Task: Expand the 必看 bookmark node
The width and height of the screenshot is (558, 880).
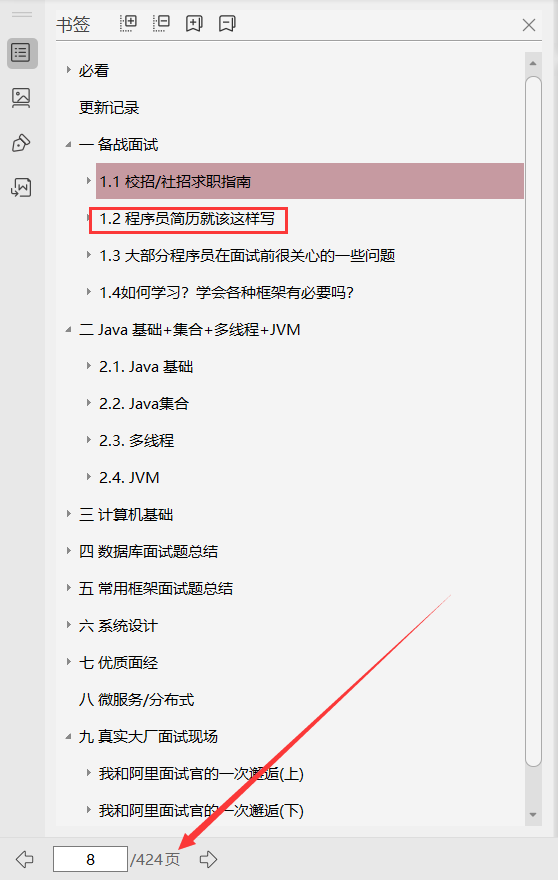Action: click(x=68, y=70)
